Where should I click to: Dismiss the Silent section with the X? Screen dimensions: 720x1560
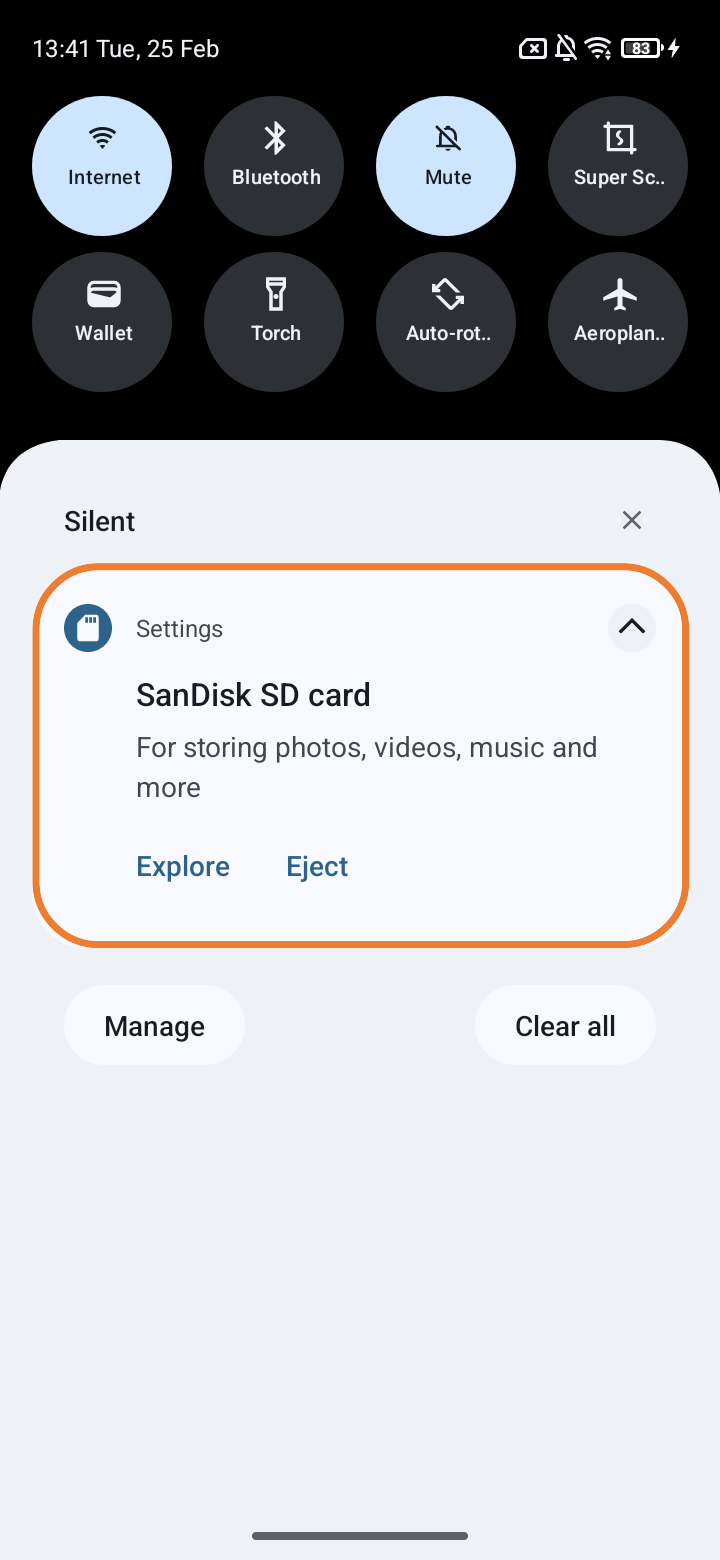[x=631, y=520]
